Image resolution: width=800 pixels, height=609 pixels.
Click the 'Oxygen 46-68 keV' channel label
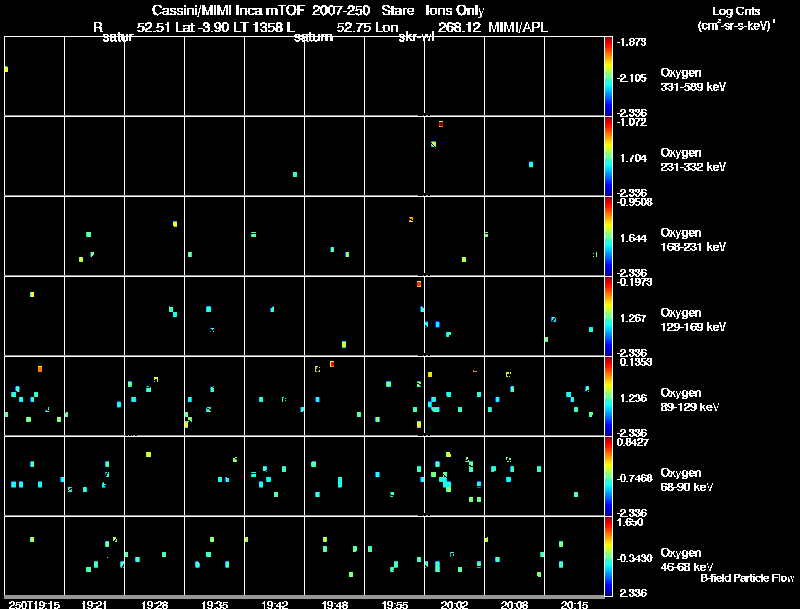pos(687,560)
